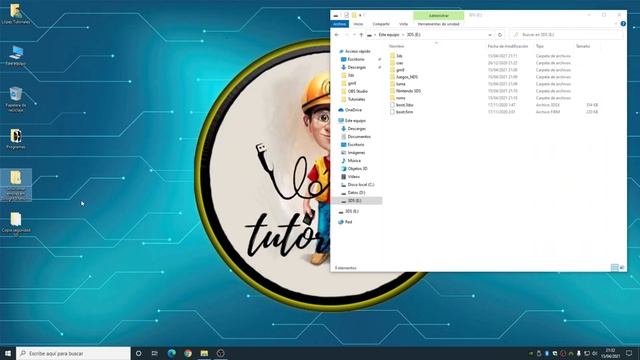The height and width of the screenshot is (360, 640).
Task: Select the Copia seguridad desktop file
Action: (16, 224)
